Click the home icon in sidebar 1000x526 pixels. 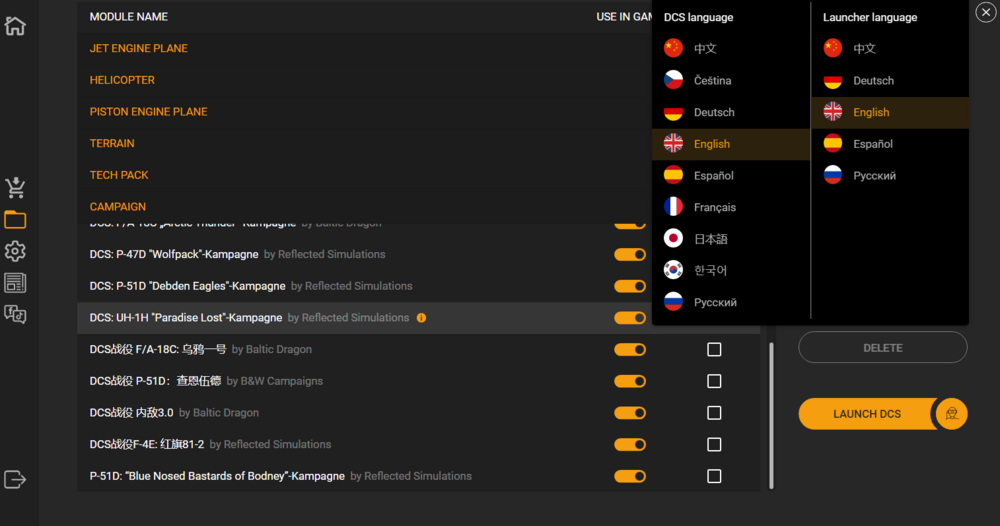coord(15,26)
